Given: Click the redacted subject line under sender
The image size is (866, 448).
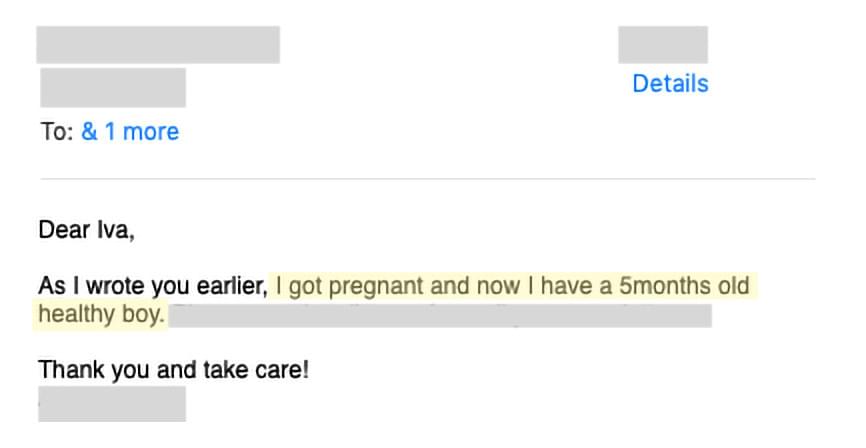Looking at the screenshot, I should pos(113,87).
